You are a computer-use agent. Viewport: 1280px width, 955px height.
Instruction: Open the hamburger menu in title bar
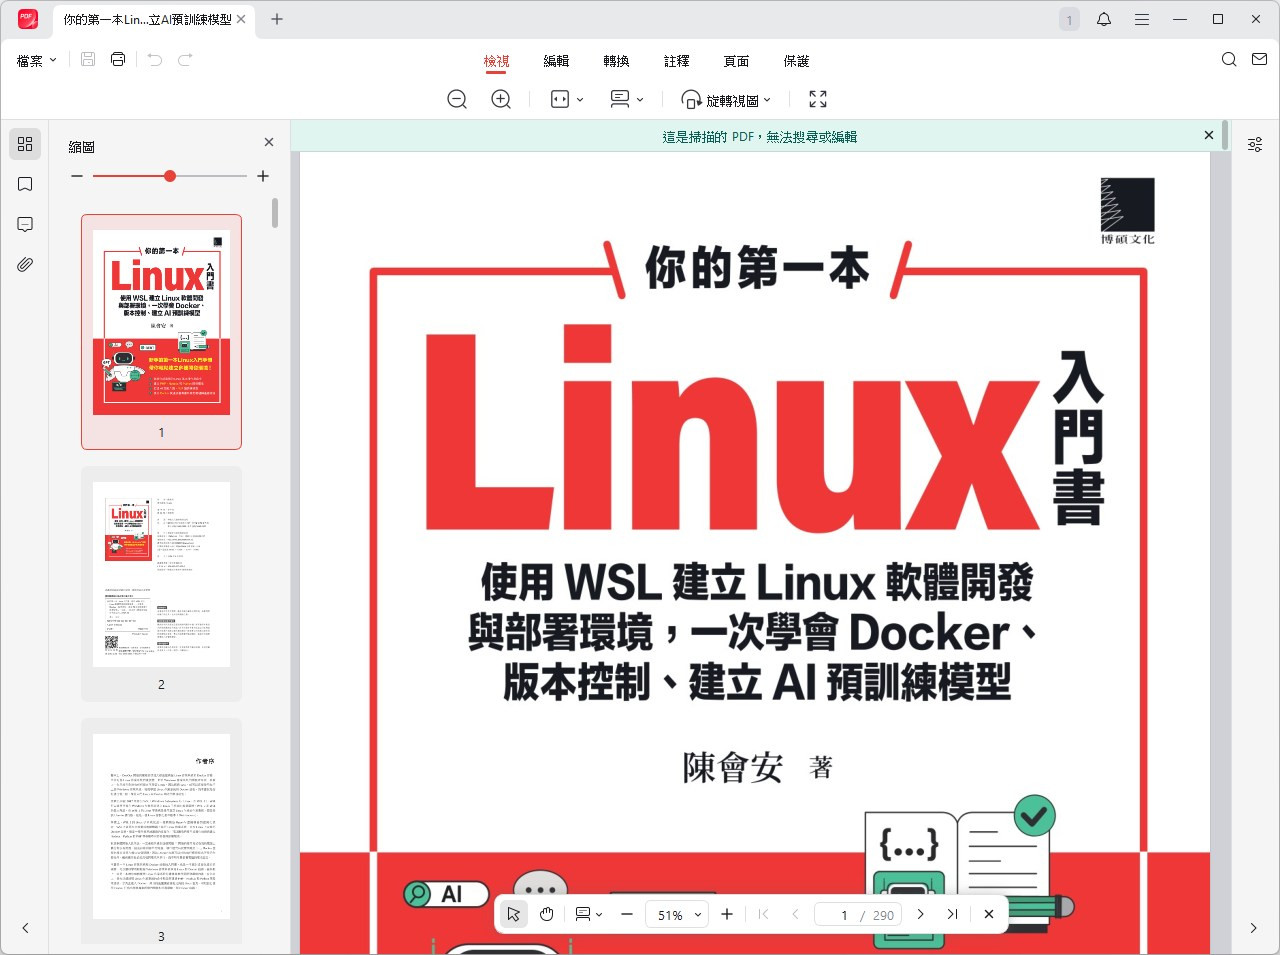1141,19
